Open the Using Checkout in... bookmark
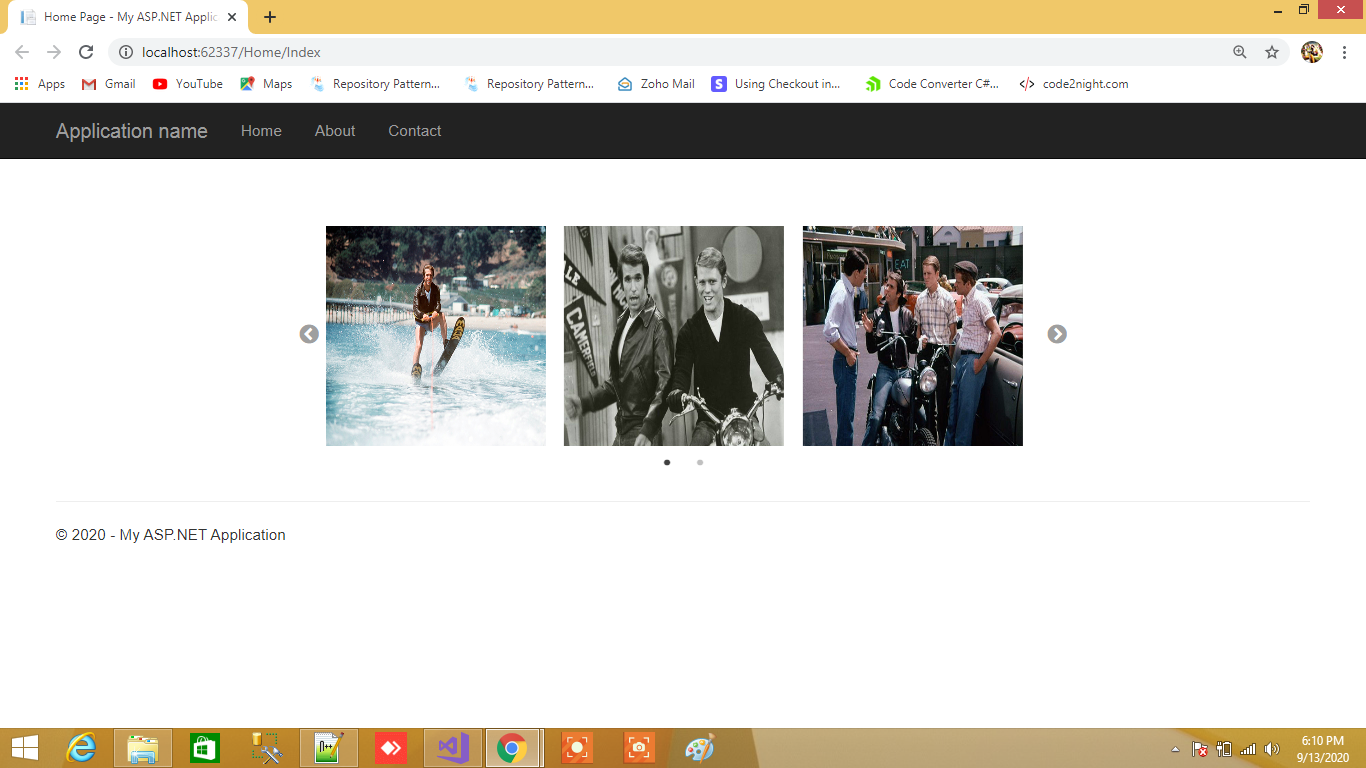1366x768 pixels. (x=777, y=84)
